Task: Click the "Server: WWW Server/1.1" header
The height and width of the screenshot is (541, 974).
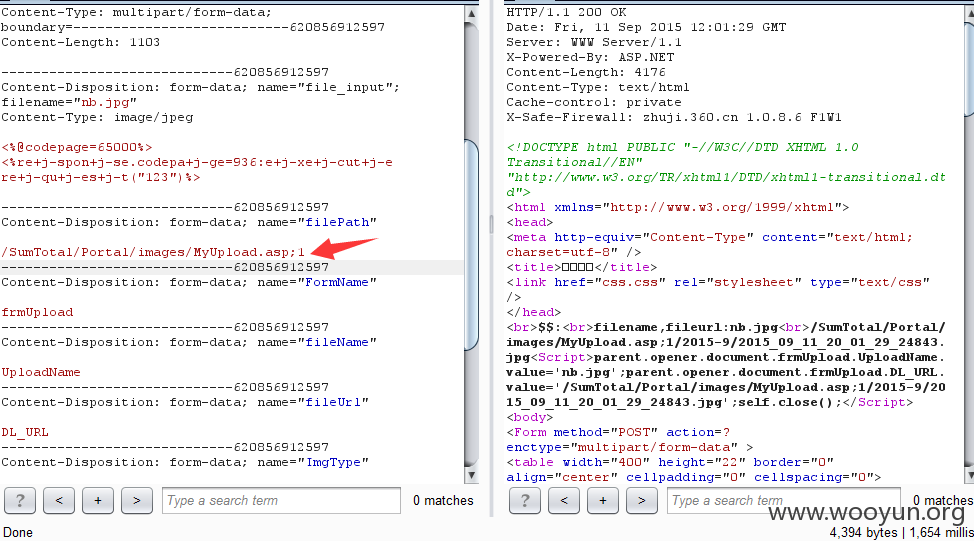Action: click(594, 42)
